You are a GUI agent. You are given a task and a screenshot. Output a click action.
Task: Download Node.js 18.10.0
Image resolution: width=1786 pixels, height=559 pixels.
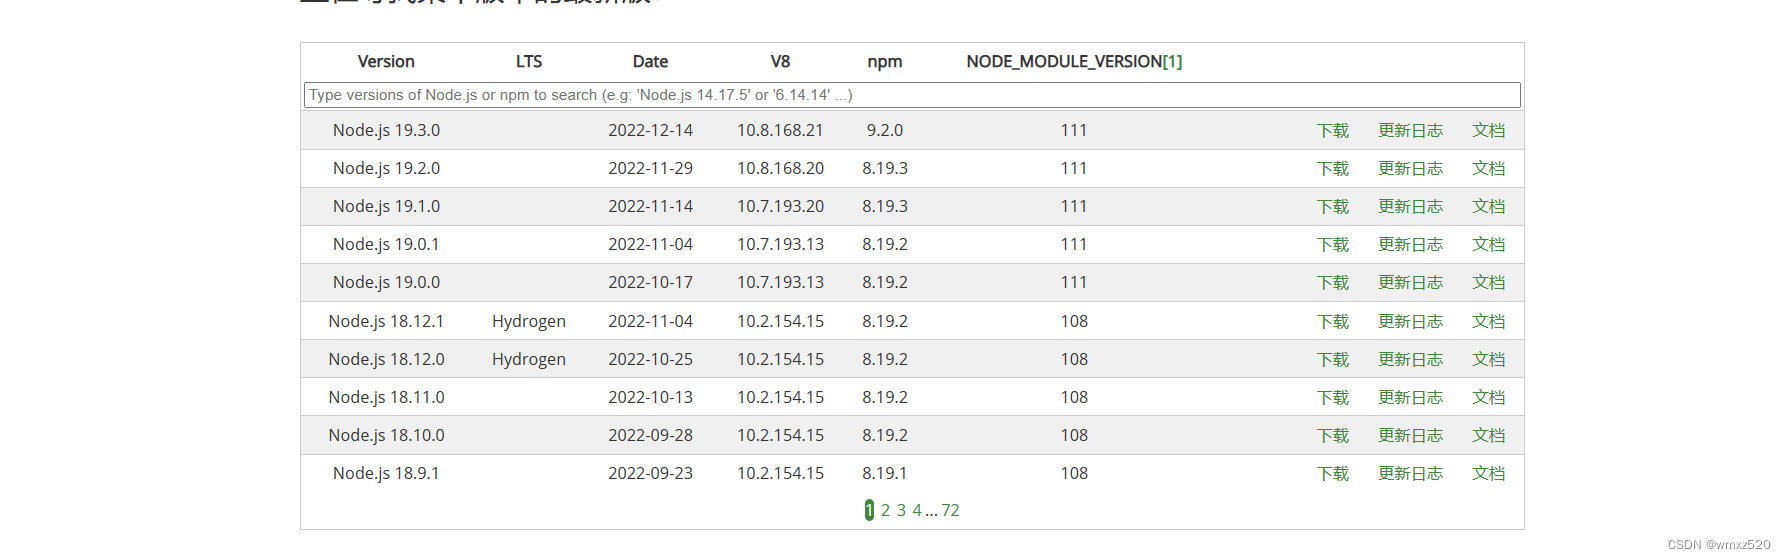click(1333, 436)
